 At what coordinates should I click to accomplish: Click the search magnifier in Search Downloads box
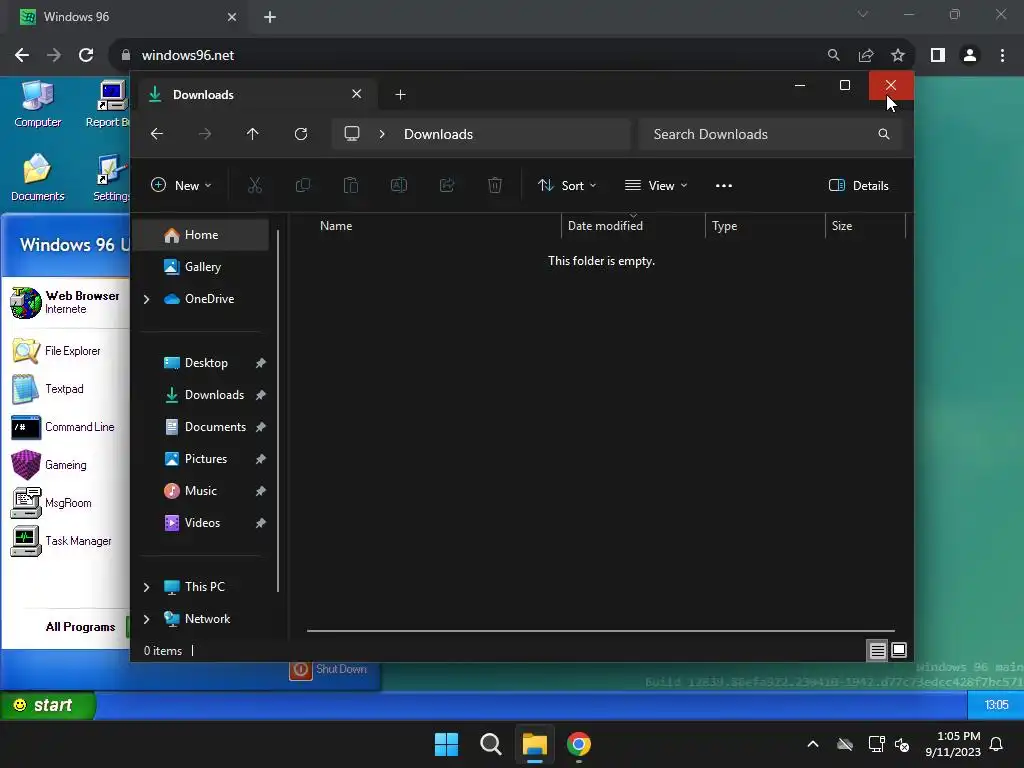pos(884,134)
